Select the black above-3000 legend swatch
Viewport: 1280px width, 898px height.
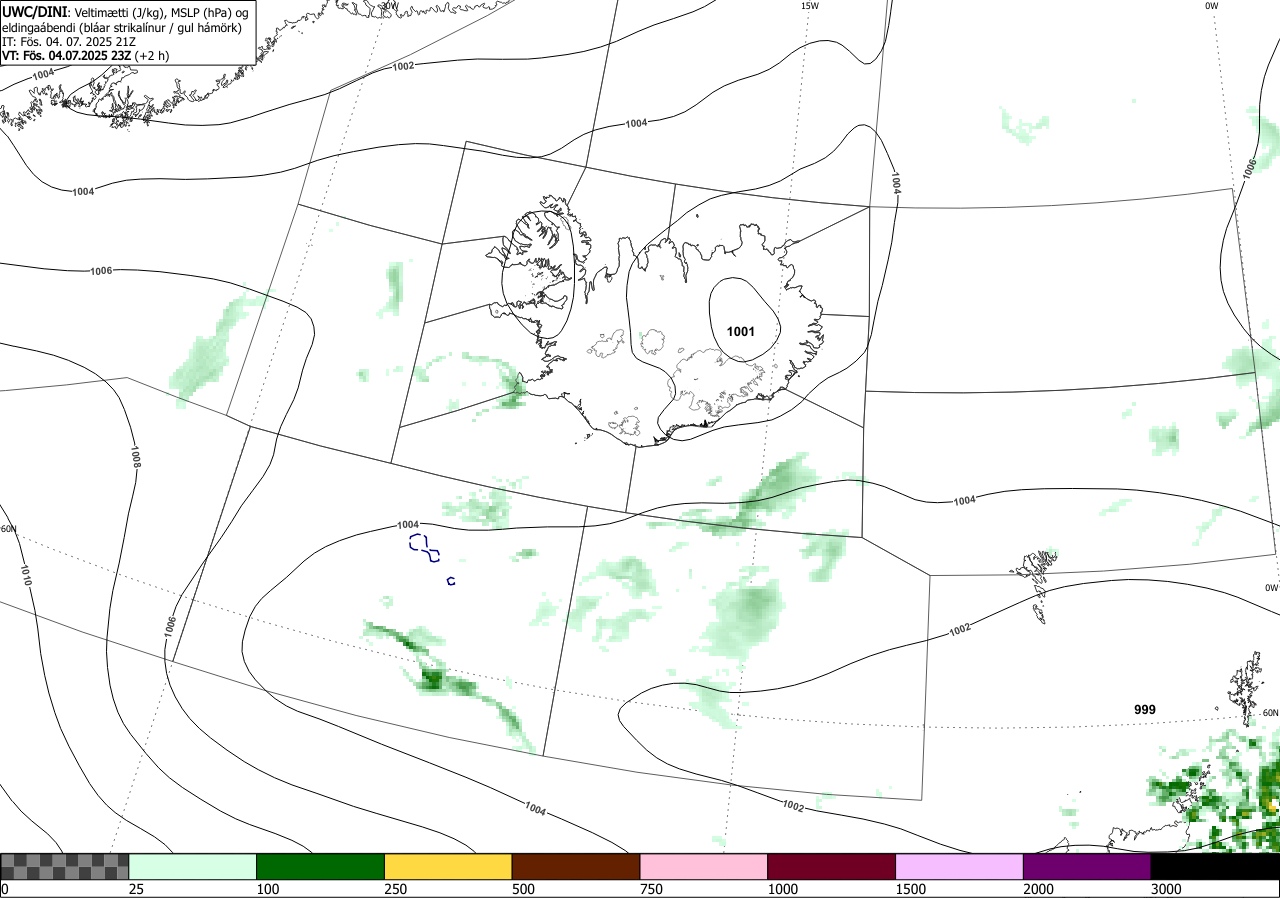click(1215, 866)
